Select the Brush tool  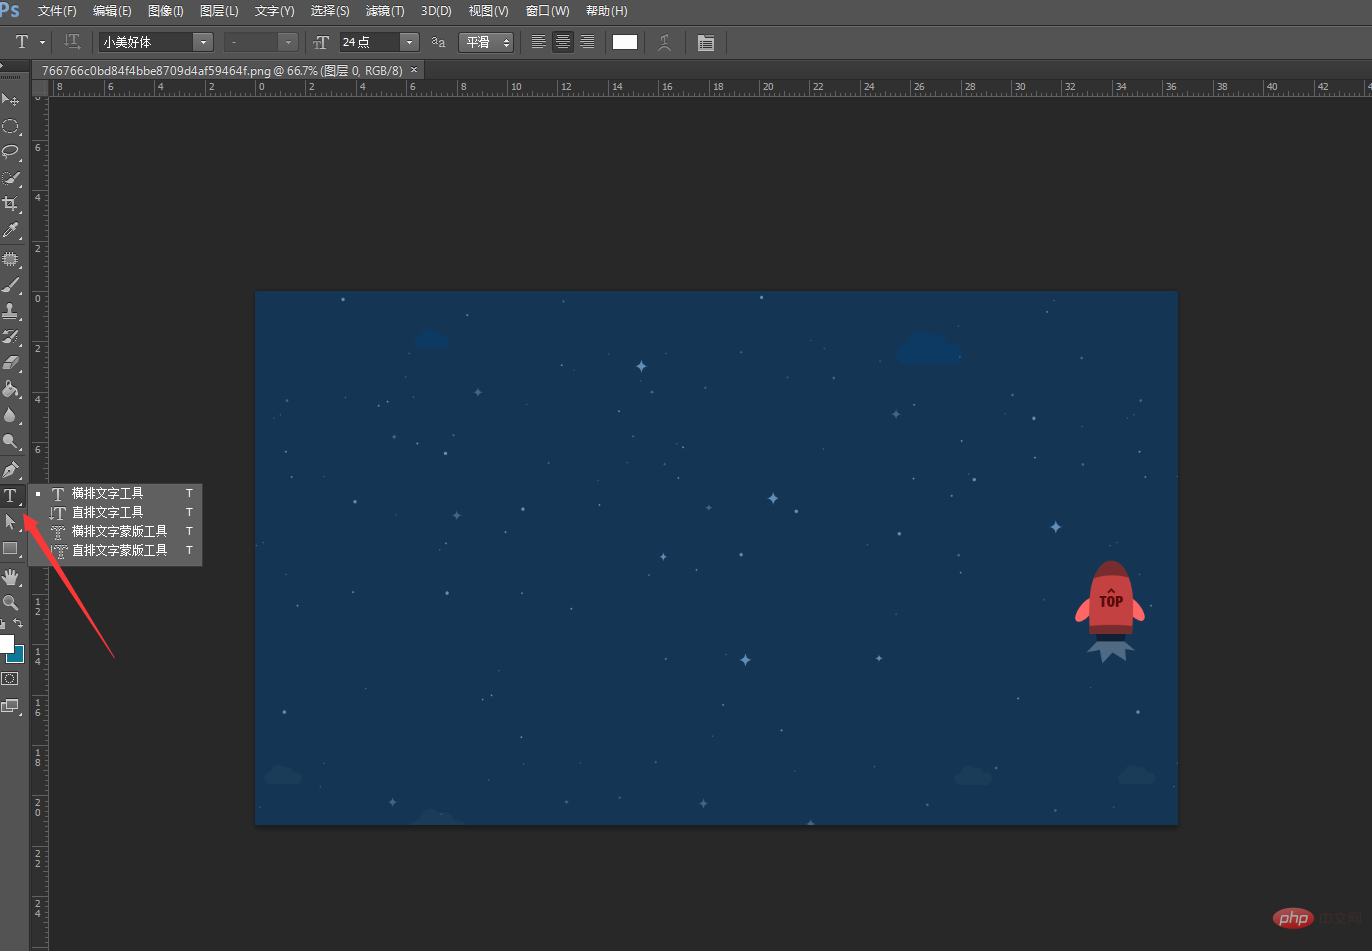tap(10, 285)
